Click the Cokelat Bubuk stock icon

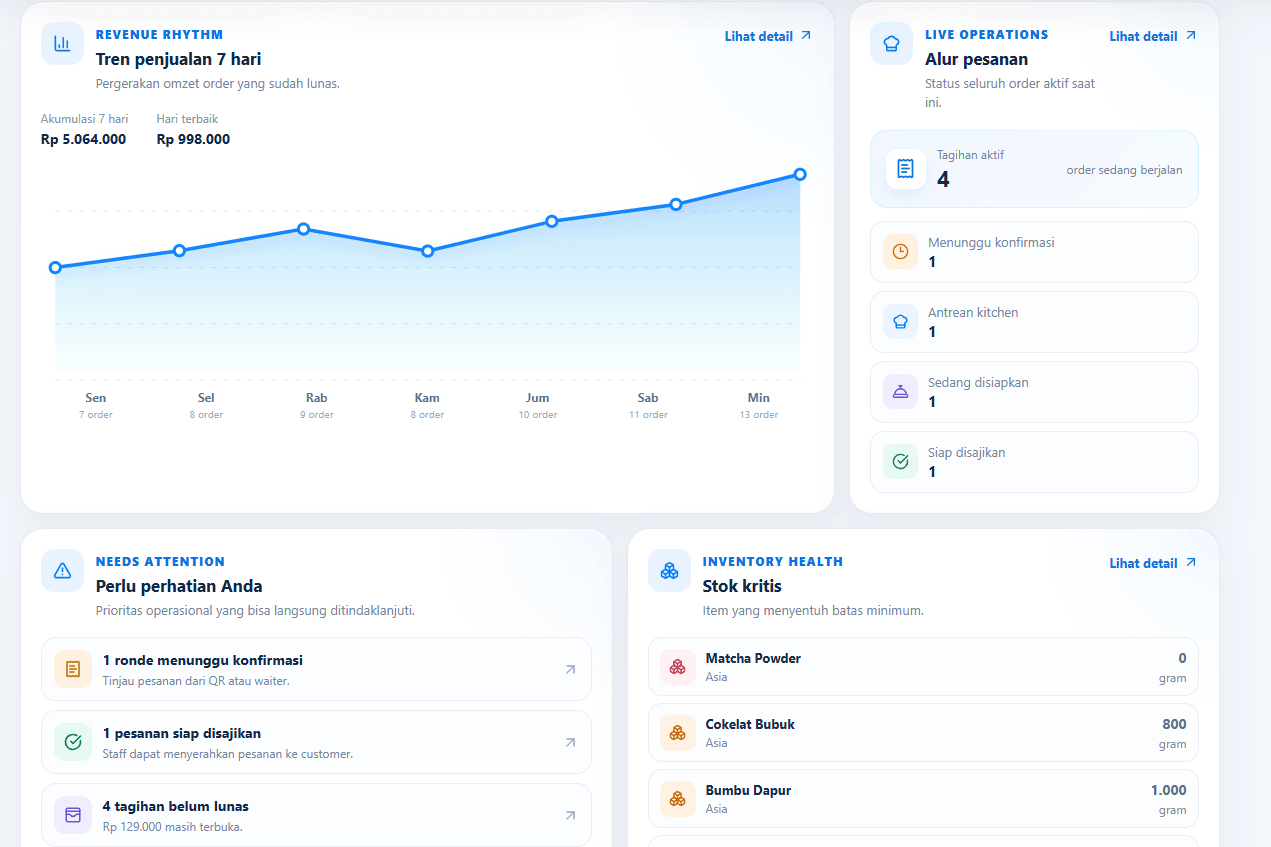coord(678,733)
